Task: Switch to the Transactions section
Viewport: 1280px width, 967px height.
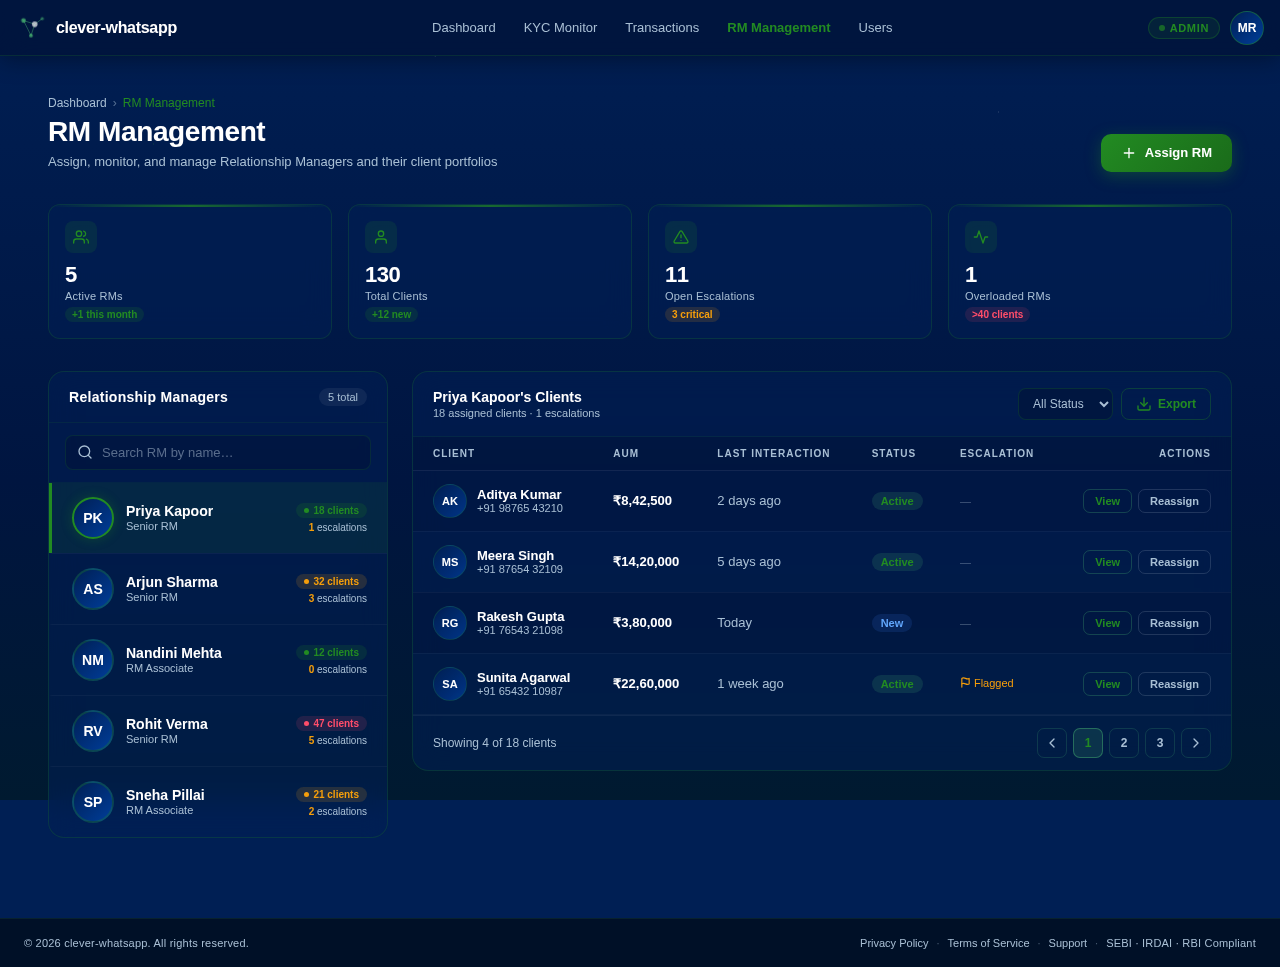Action: pyautogui.click(x=662, y=27)
